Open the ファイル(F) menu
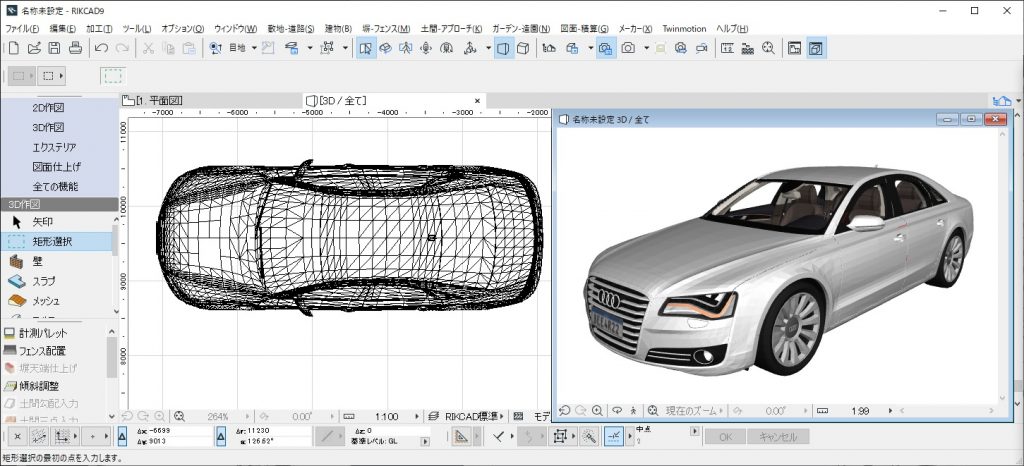The height and width of the screenshot is (466, 1024). point(22,29)
